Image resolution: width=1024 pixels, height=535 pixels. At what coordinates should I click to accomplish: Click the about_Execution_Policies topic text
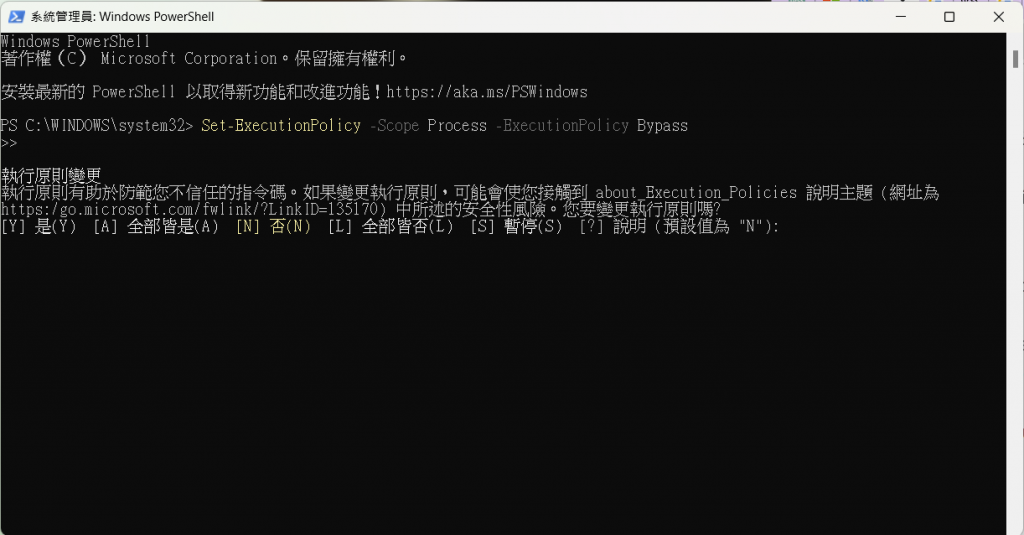point(696,193)
